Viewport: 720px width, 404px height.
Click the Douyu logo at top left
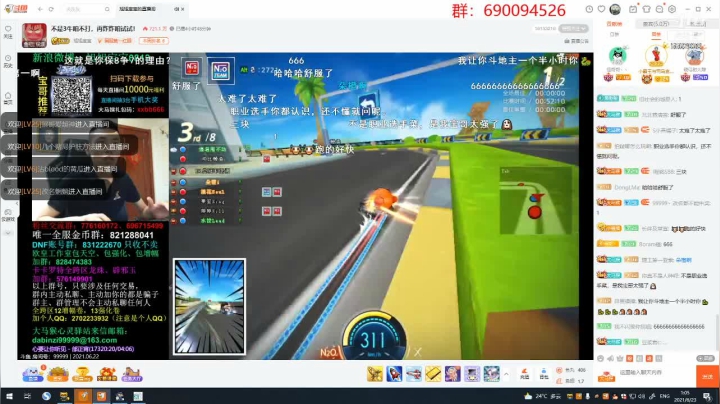point(16,9)
